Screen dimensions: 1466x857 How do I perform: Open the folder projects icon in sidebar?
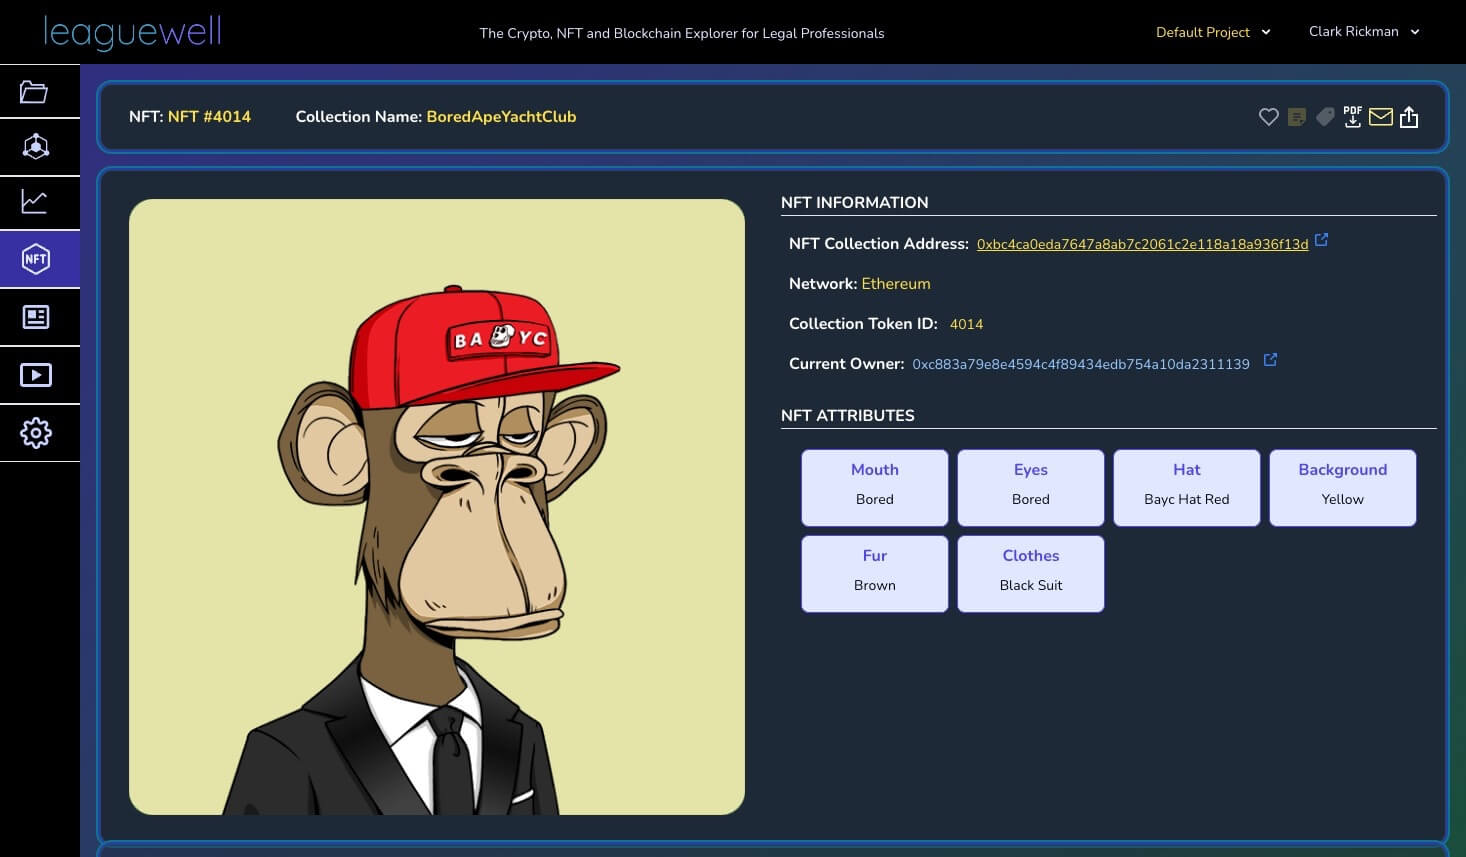pos(34,92)
